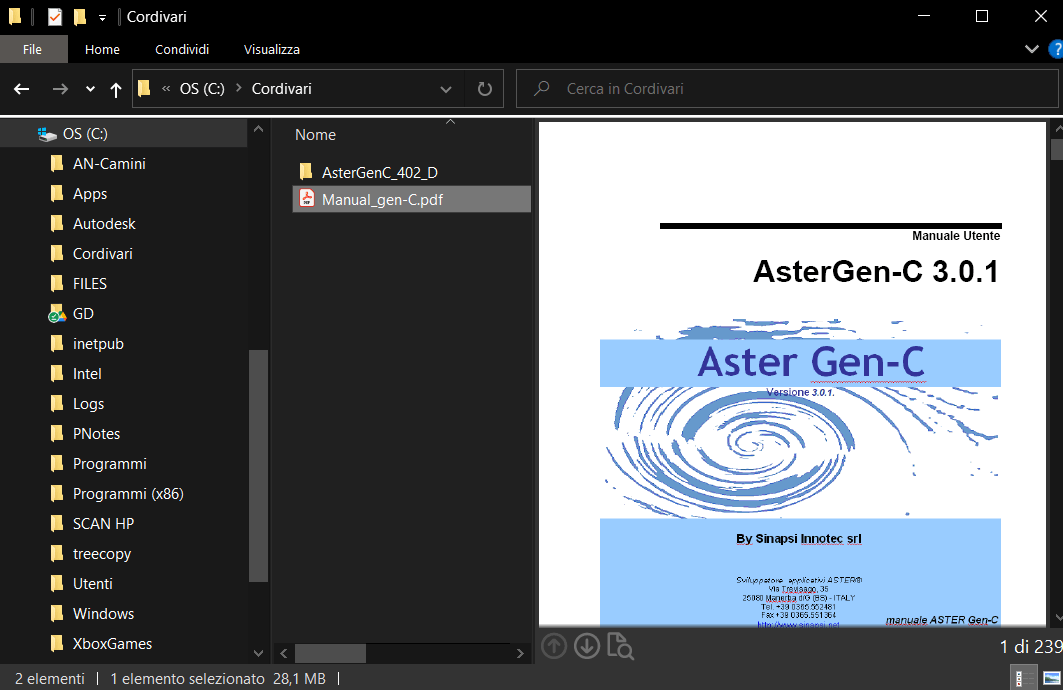Click the Back navigation arrow
This screenshot has height=690, width=1063.
(x=22, y=89)
